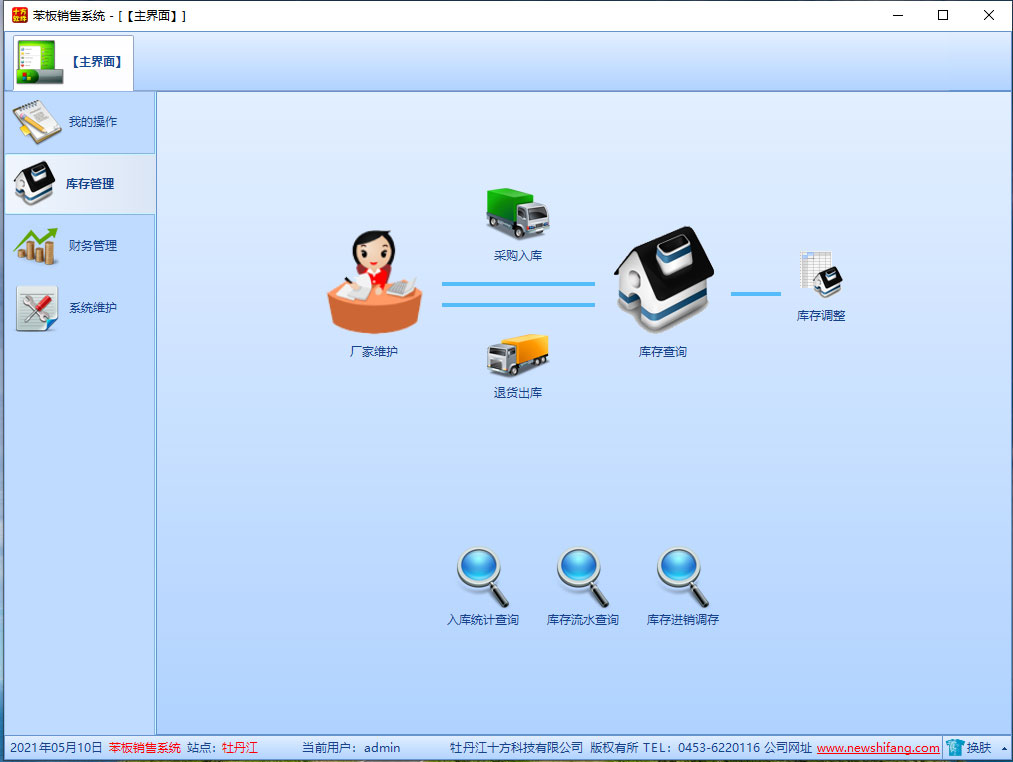Open 入库统计查询 magnifier icon

pos(482,577)
